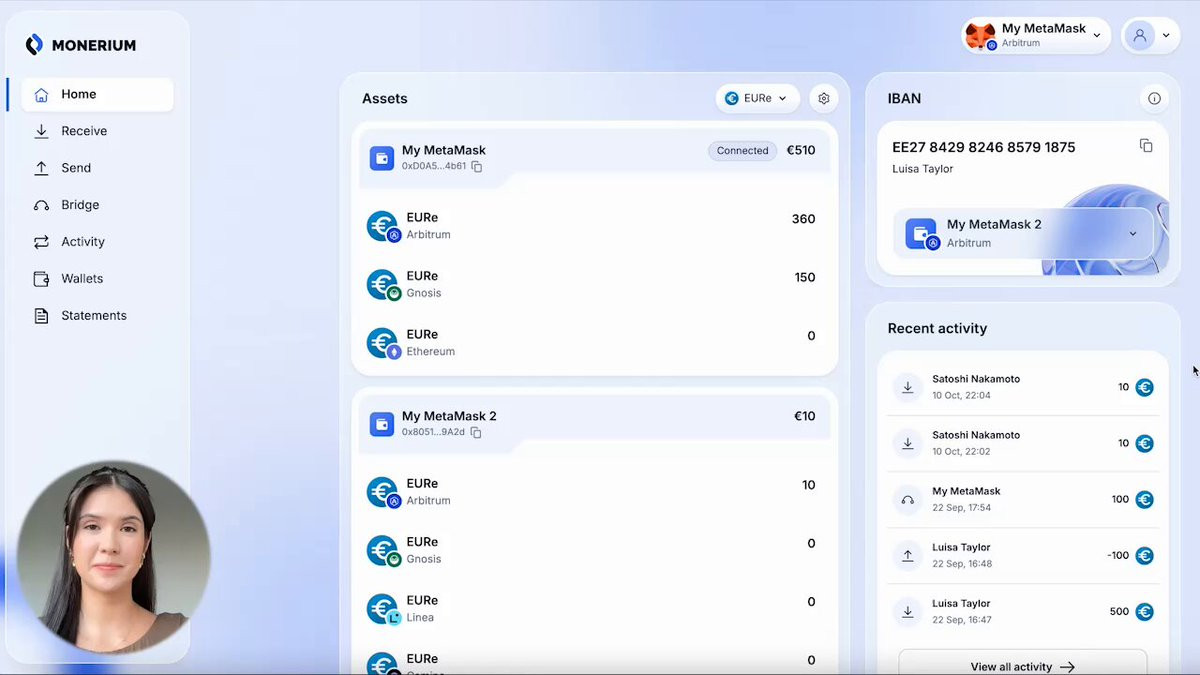Image resolution: width=1200 pixels, height=675 pixels.
Task: Click Luisa Taylor name under IBAN
Action: (923, 169)
